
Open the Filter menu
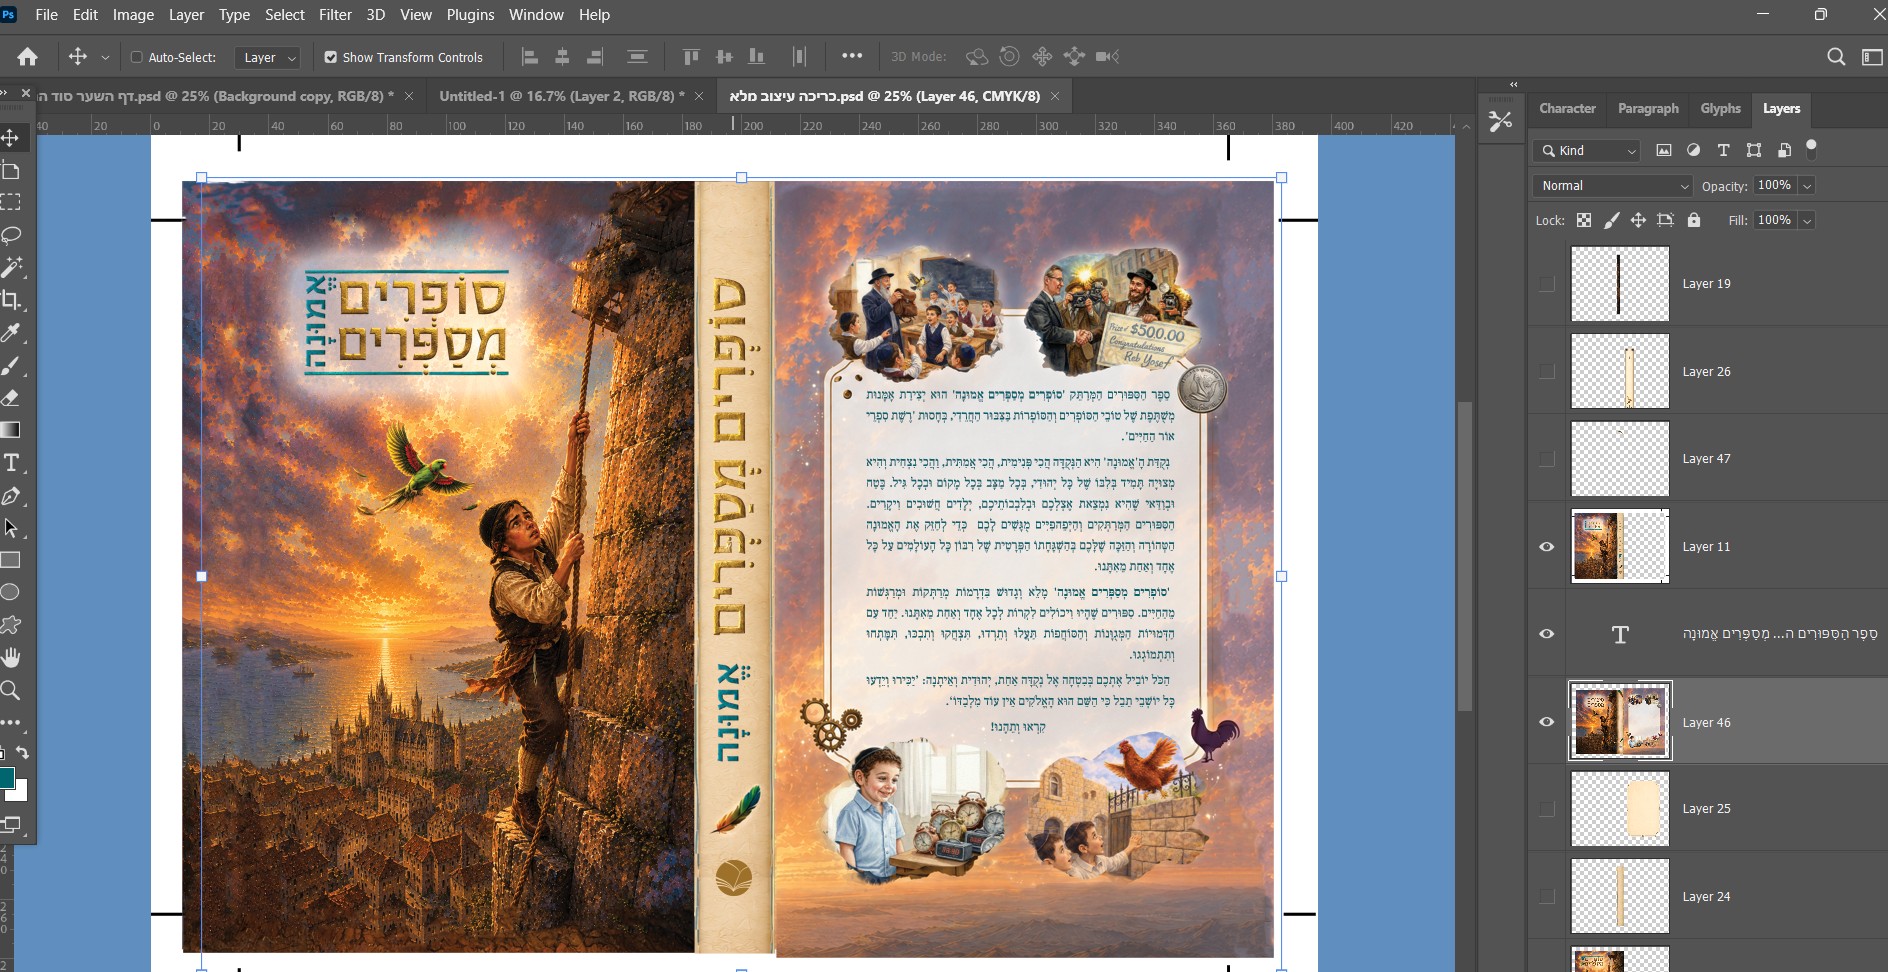click(335, 15)
